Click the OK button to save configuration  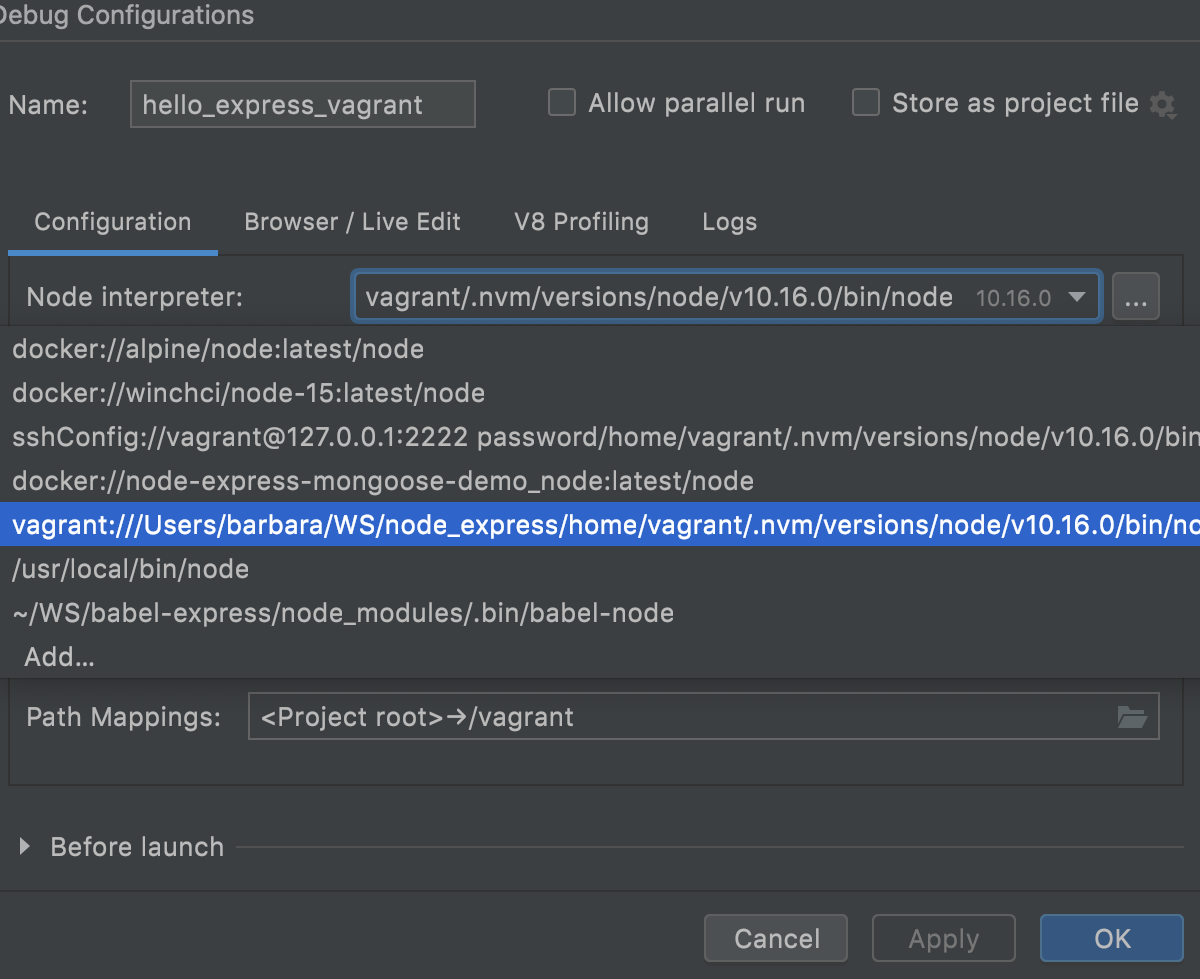[x=1111, y=938]
